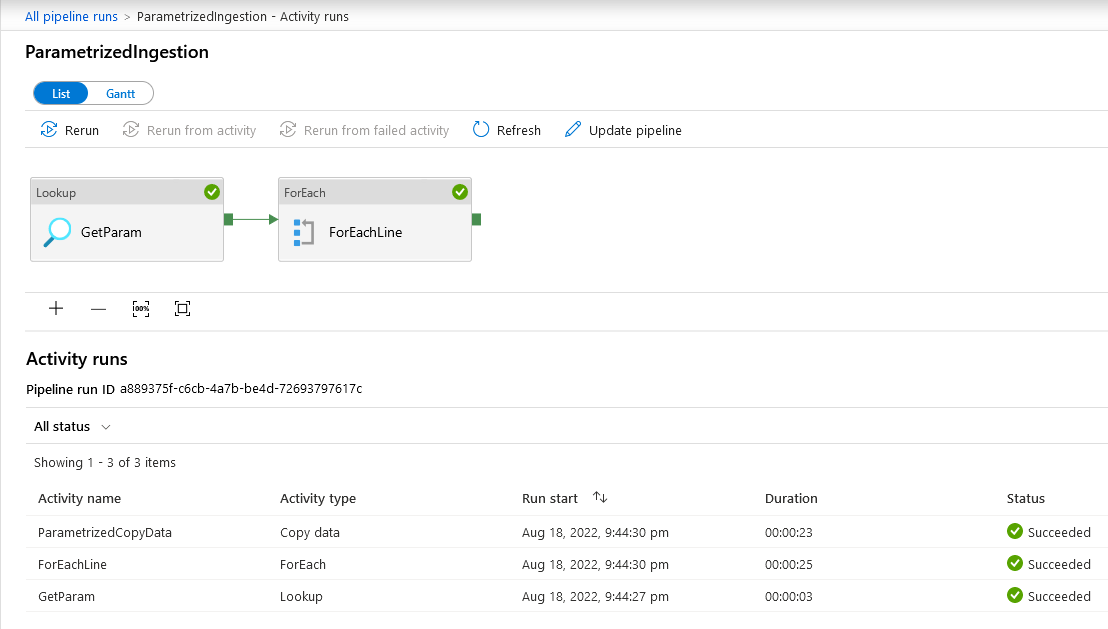1108x629 pixels.
Task: Click the ForEachLine loop icon
Action: (x=304, y=232)
